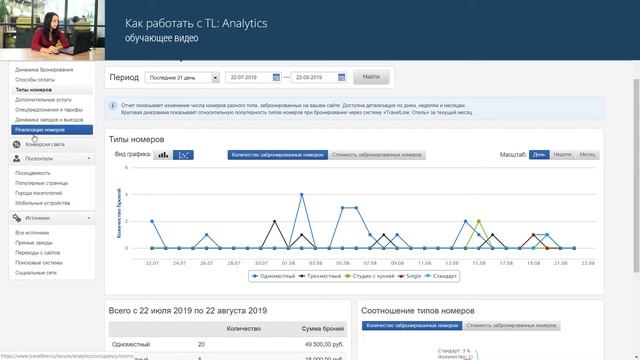The width and height of the screenshot is (640, 360).
Task: Click Типы номеров chart heading
Action: (136, 140)
